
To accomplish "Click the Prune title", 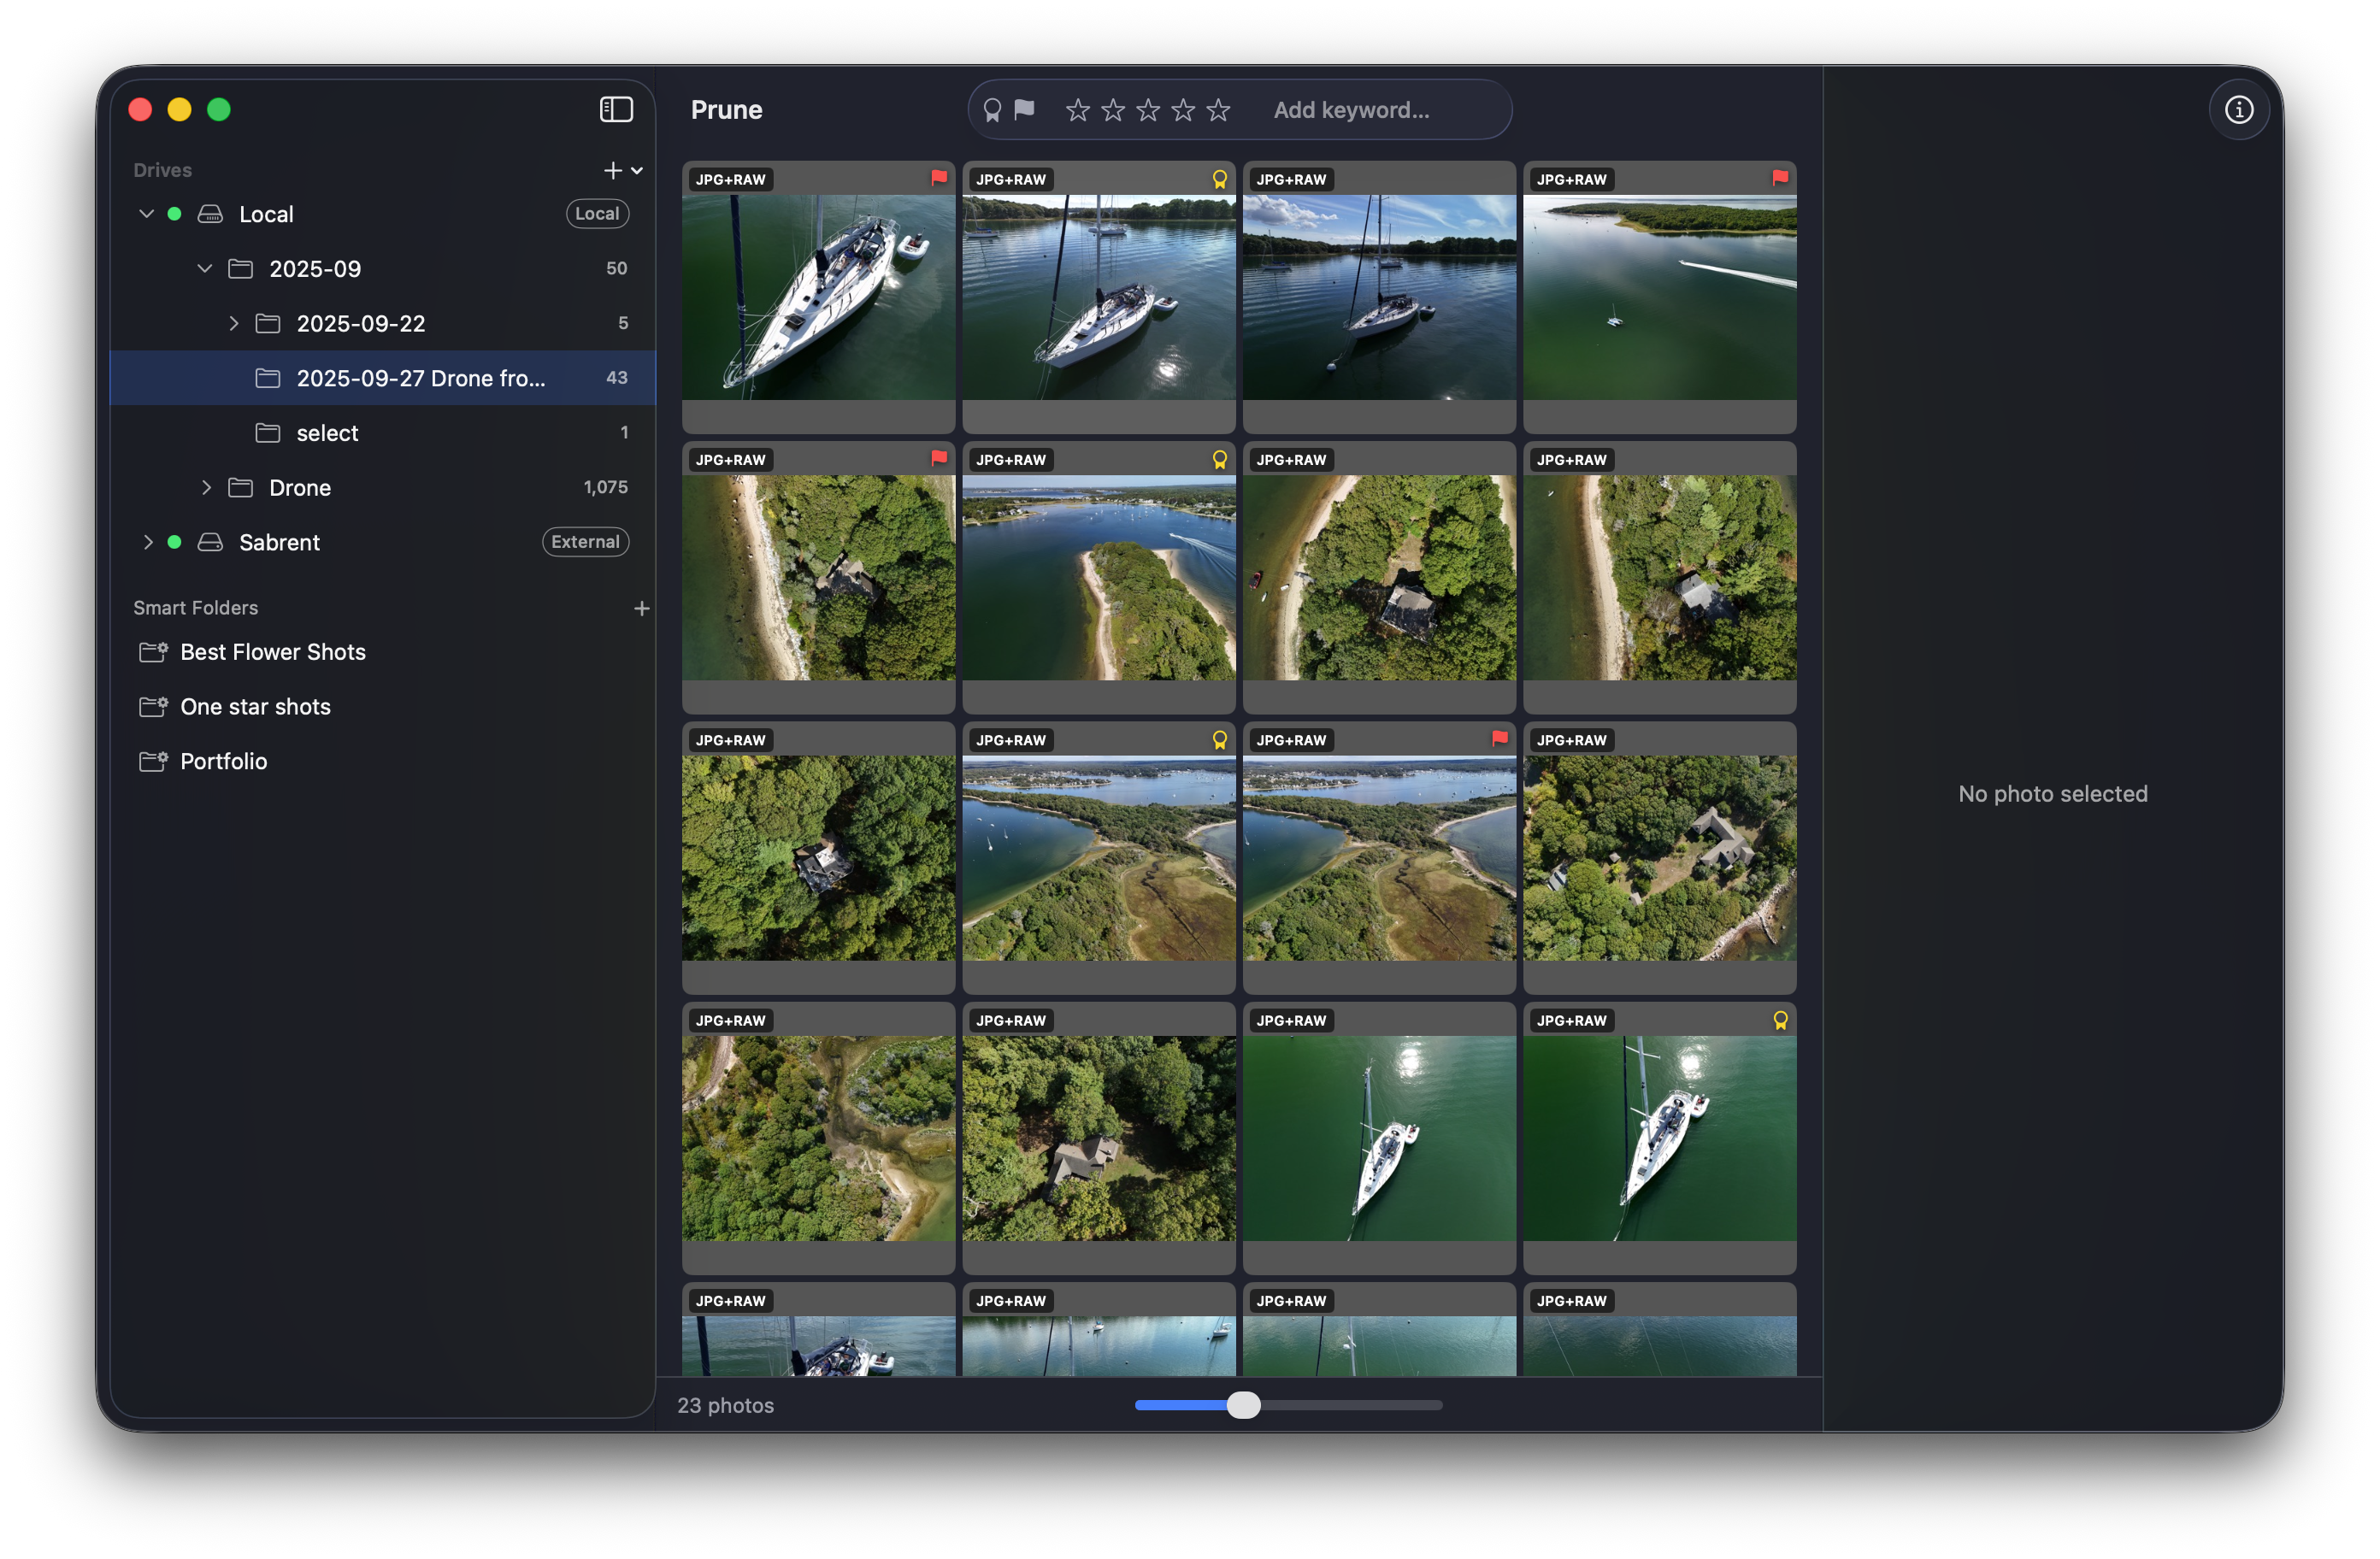I will pyautogui.click(x=726, y=110).
